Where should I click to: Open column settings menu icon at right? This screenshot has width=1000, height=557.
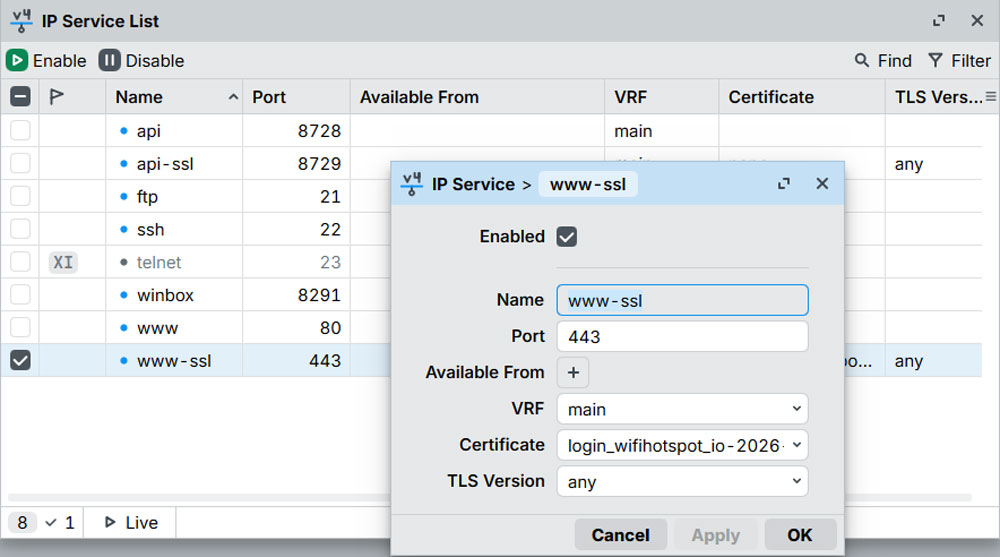tap(990, 97)
